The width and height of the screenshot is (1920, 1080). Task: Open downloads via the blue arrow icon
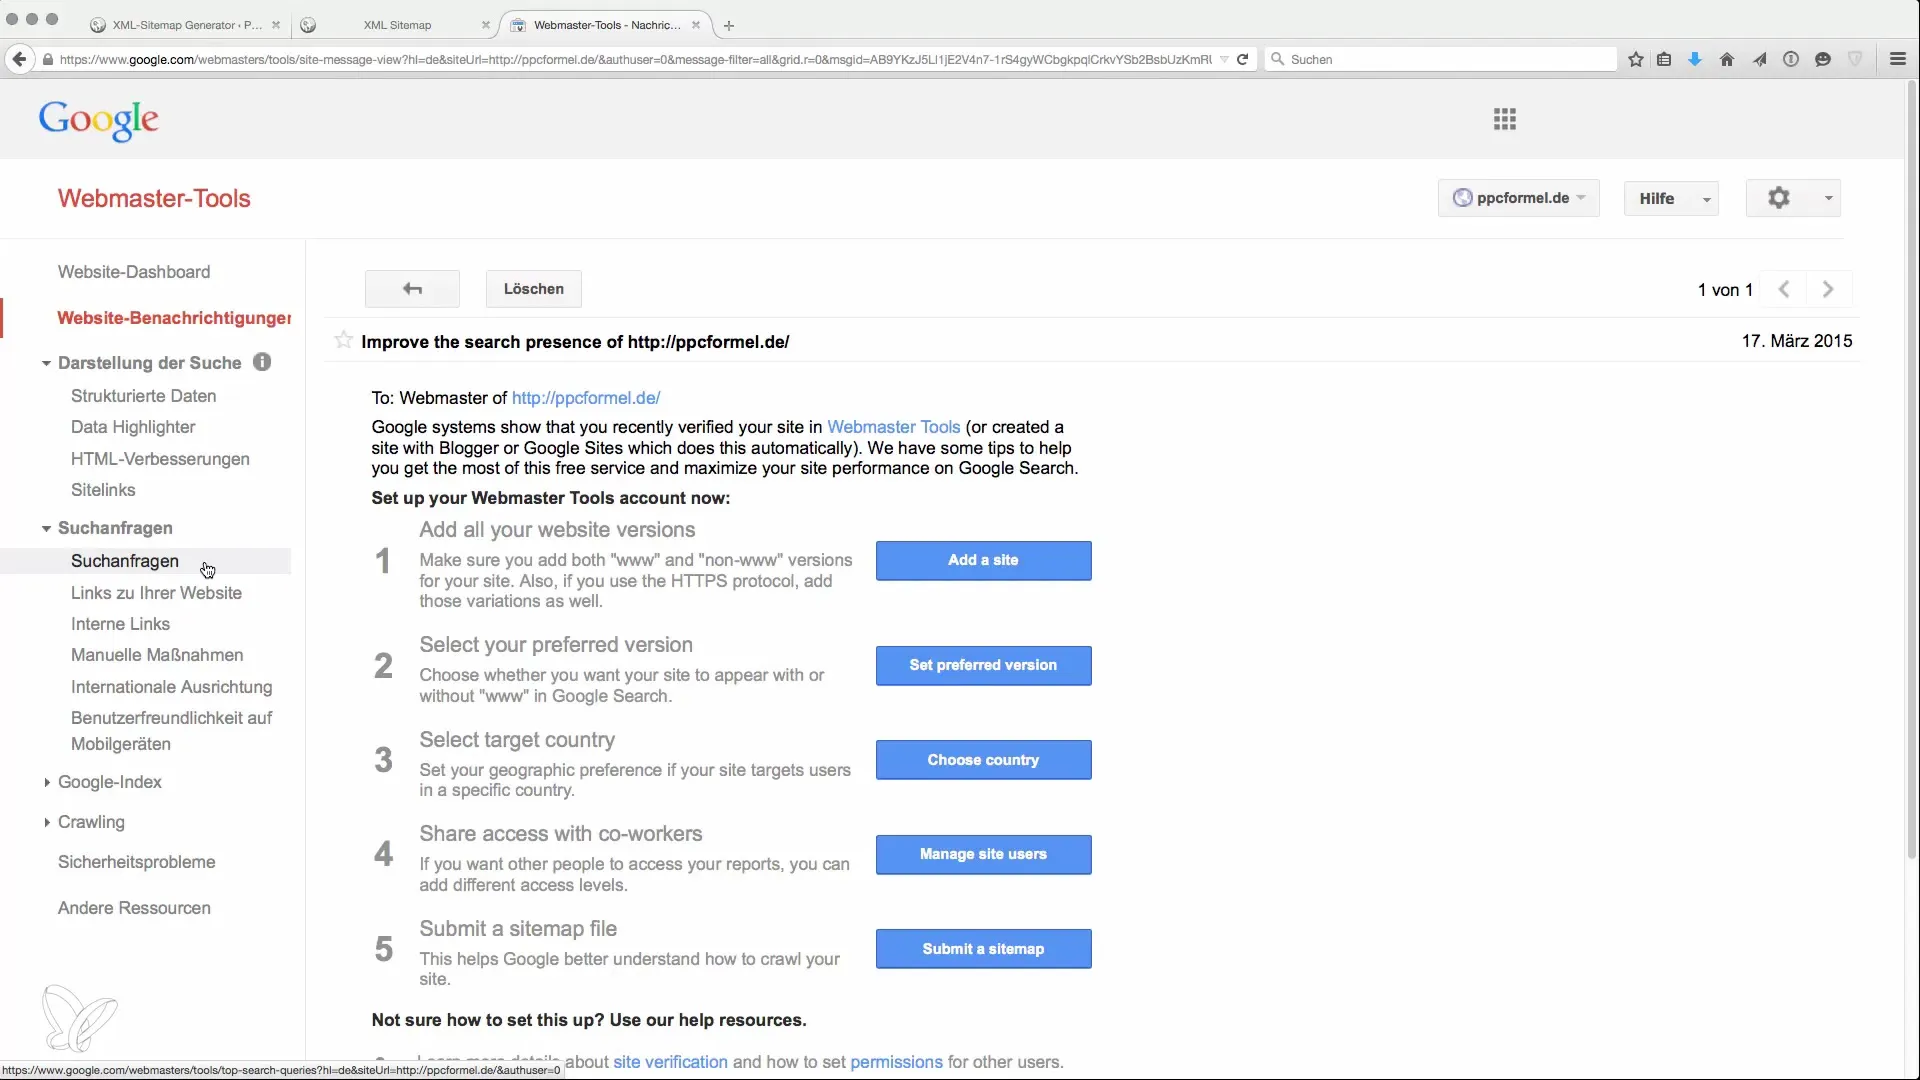1695,59
